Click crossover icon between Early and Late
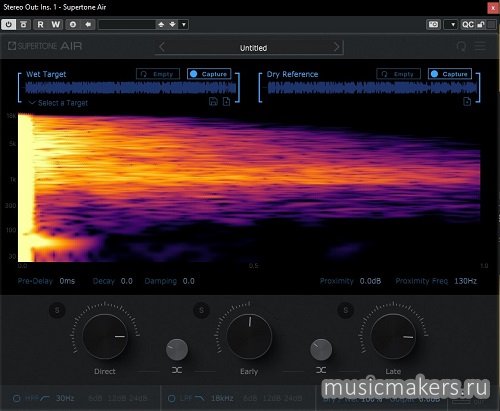Screen dimensions: 500x411 pos(321,370)
